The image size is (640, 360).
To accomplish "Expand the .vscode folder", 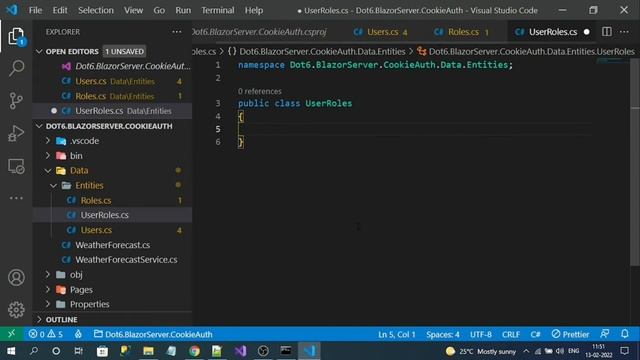I will click(48, 141).
